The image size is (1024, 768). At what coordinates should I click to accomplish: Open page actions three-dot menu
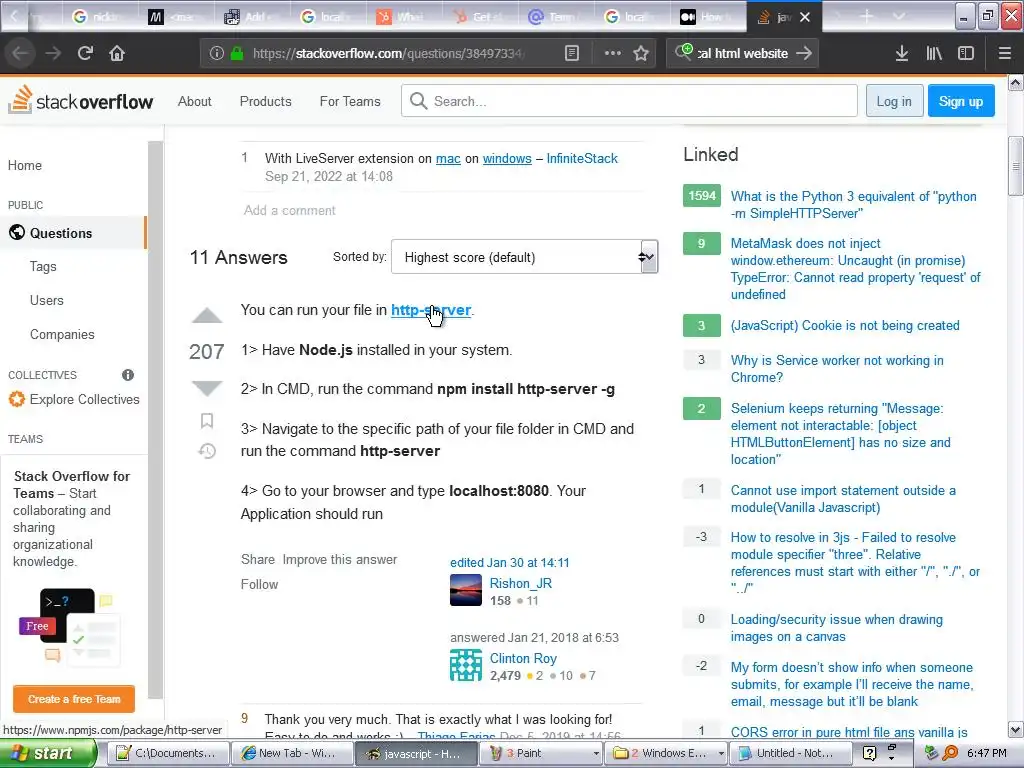613,53
